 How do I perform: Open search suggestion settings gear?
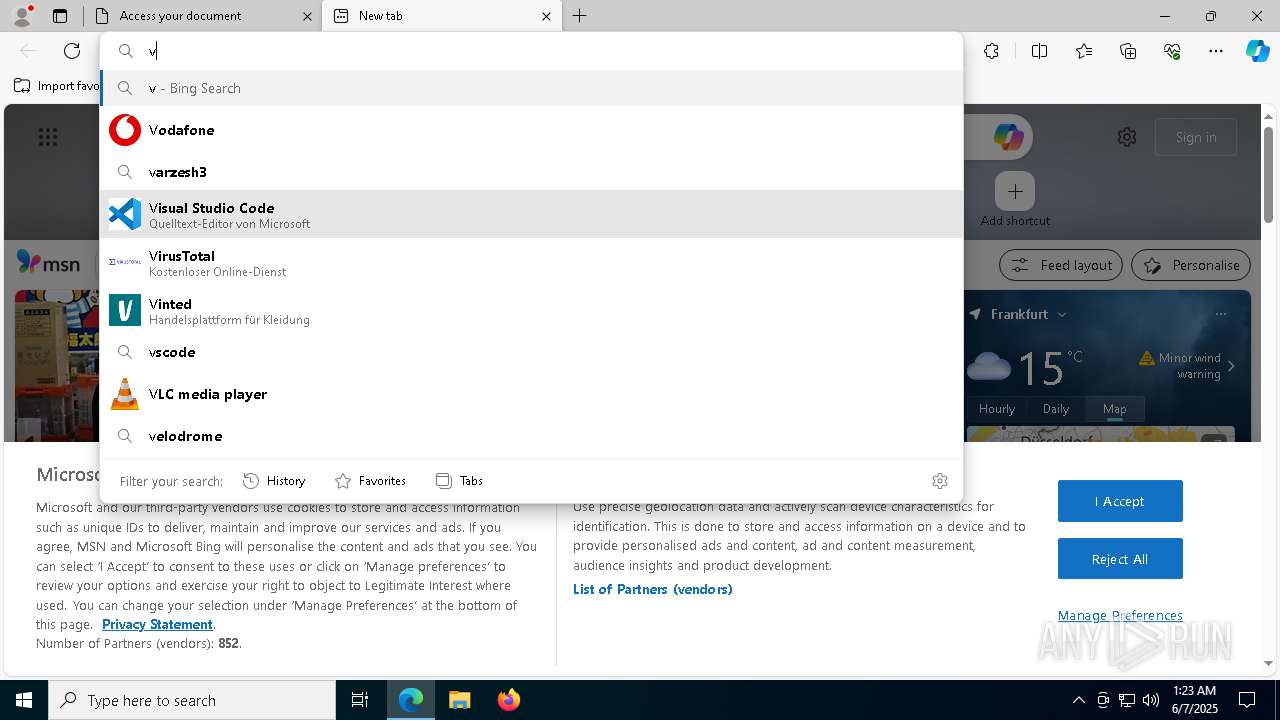[x=939, y=481]
